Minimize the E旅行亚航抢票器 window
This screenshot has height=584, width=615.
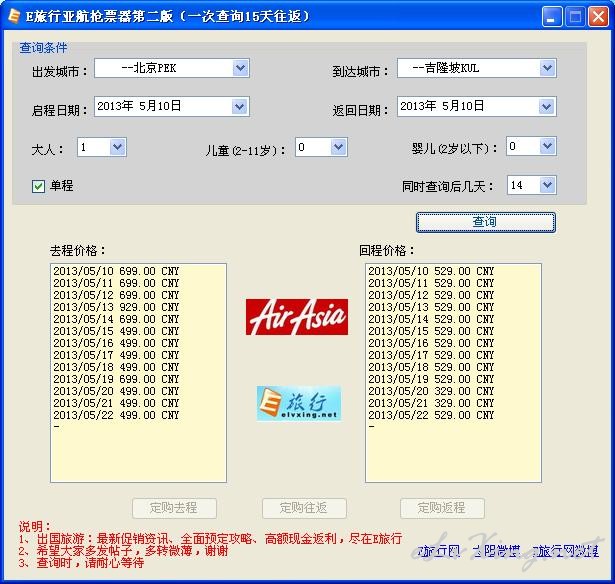point(551,17)
